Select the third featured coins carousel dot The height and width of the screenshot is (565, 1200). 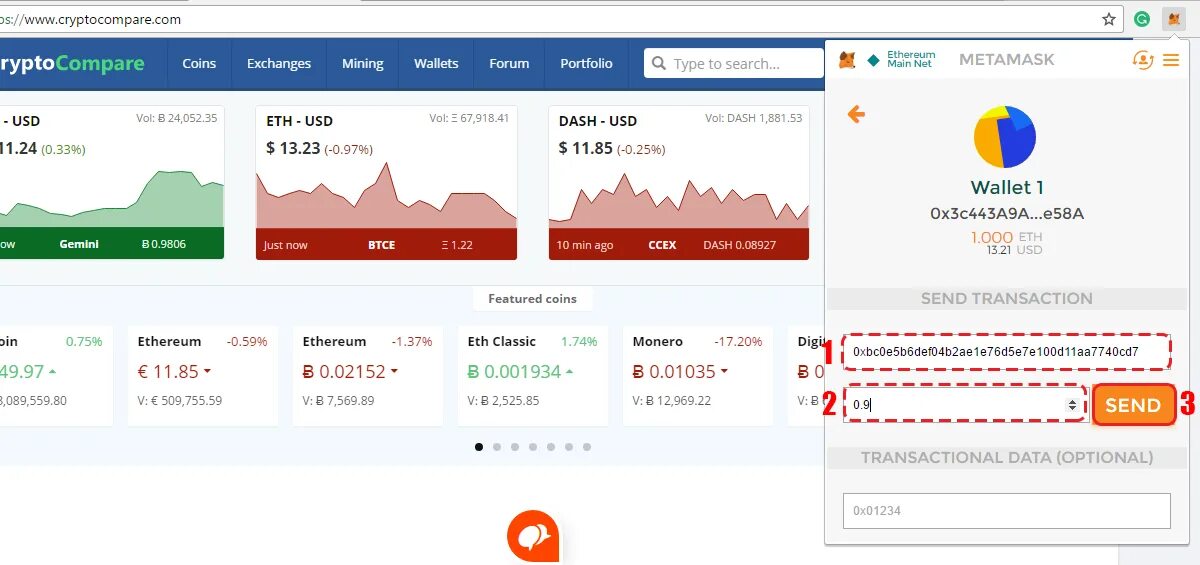[515, 447]
